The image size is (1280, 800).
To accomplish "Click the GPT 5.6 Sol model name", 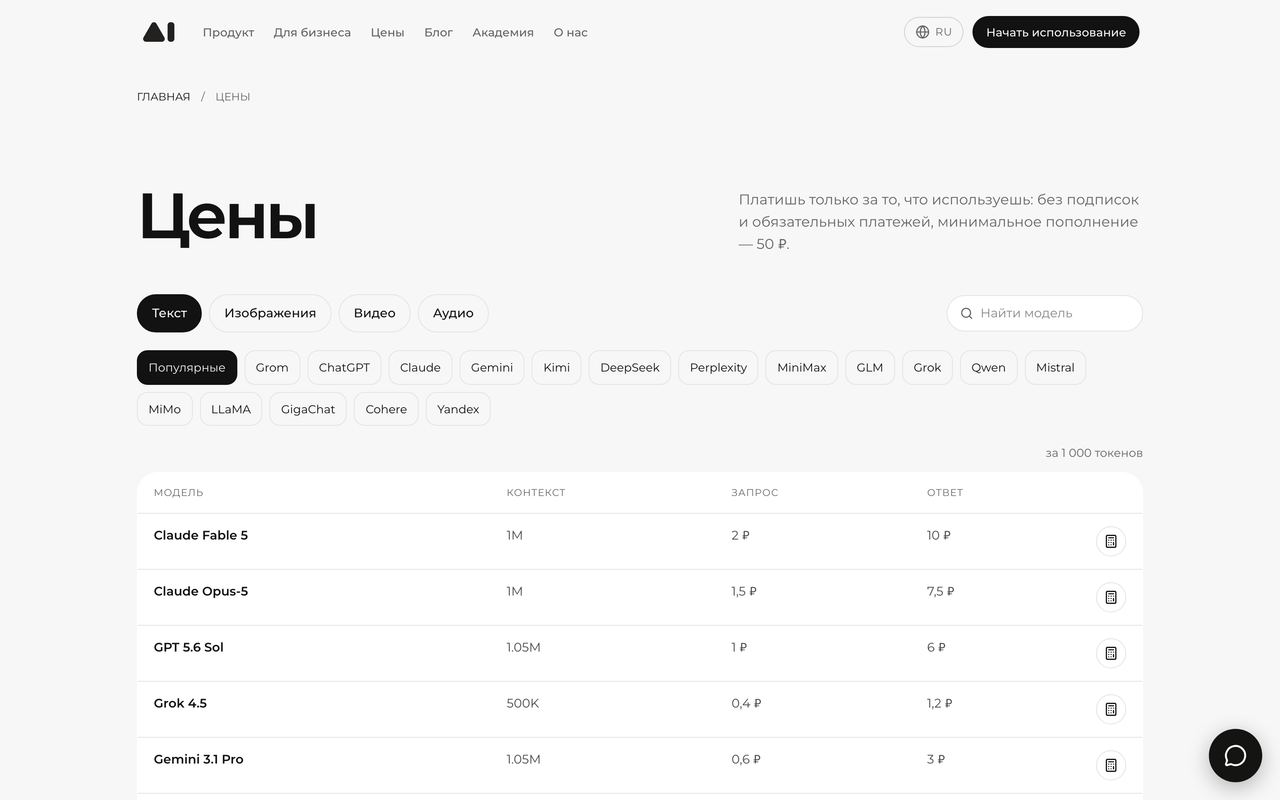I will [x=189, y=647].
